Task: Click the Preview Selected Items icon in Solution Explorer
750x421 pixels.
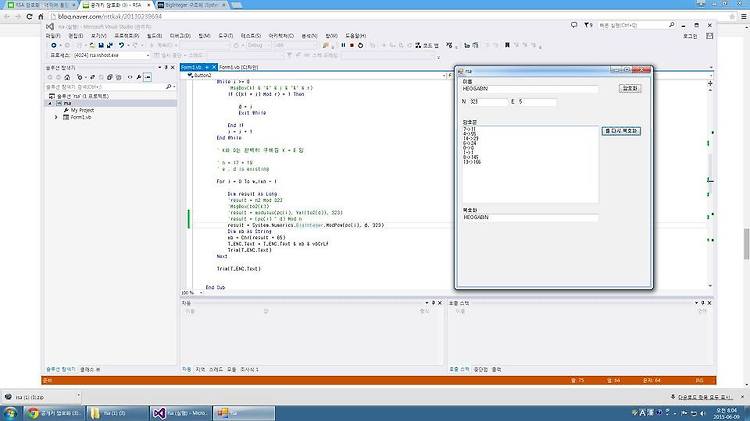Action: [147, 77]
